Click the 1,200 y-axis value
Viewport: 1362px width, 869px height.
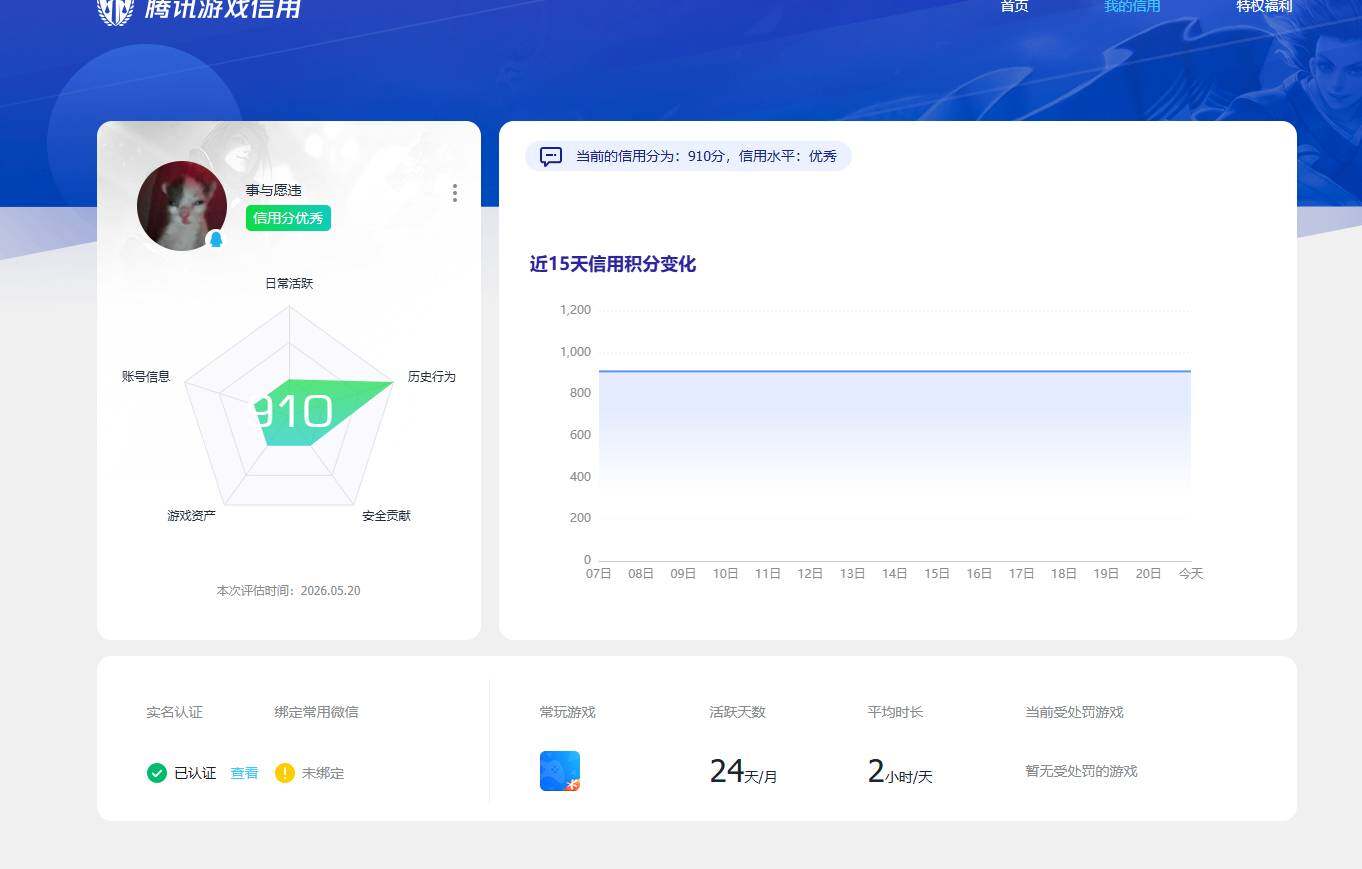click(575, 310)
